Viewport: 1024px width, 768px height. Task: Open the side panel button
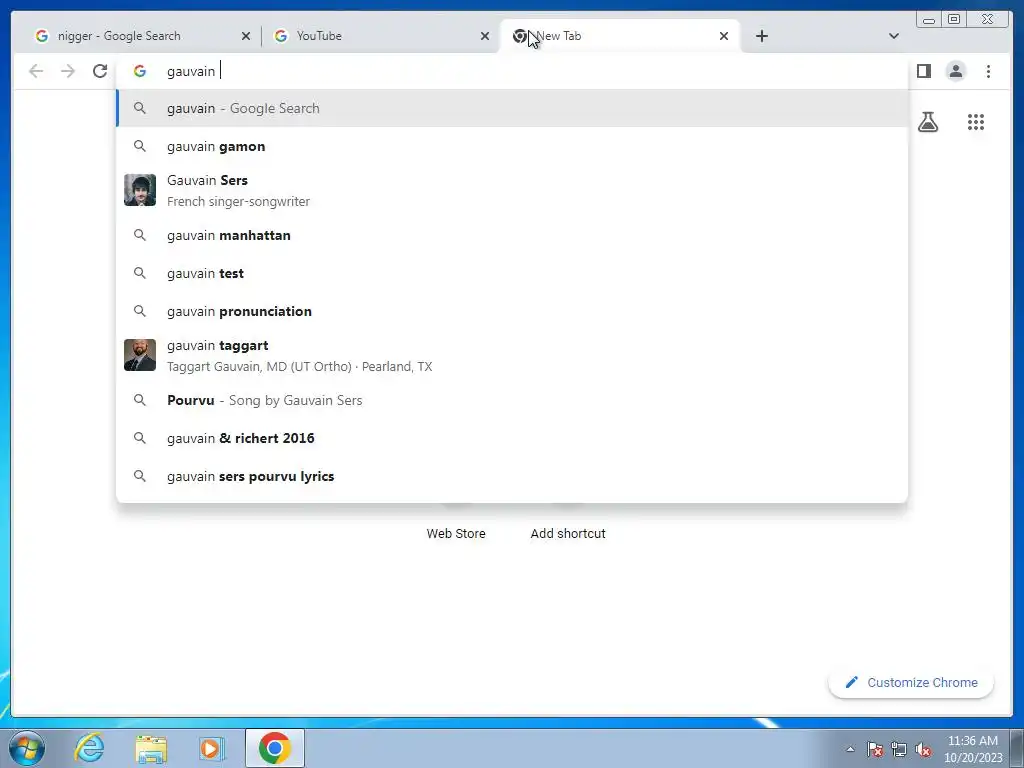point(923,71)
